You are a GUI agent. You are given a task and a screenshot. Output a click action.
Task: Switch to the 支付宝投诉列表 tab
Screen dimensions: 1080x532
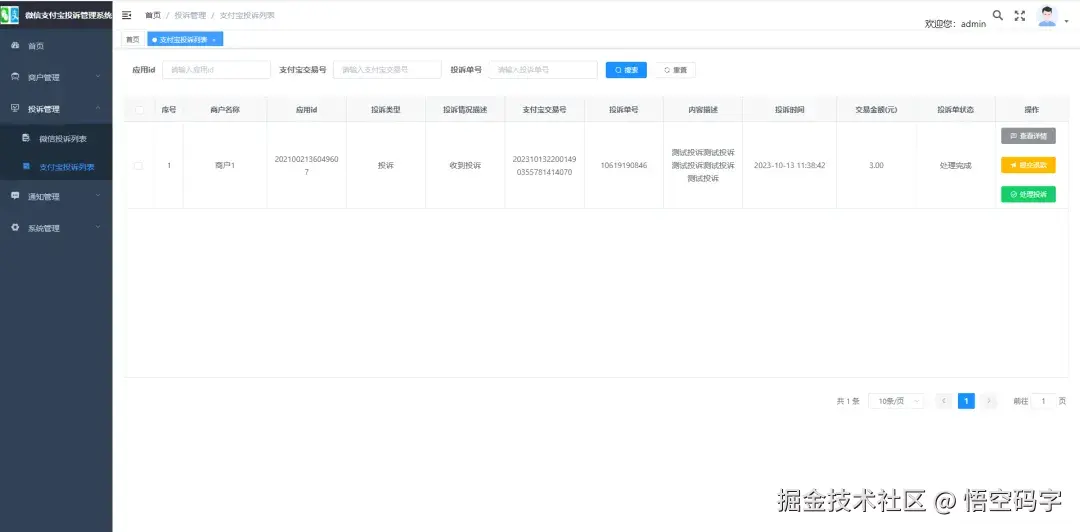[185, 40]
